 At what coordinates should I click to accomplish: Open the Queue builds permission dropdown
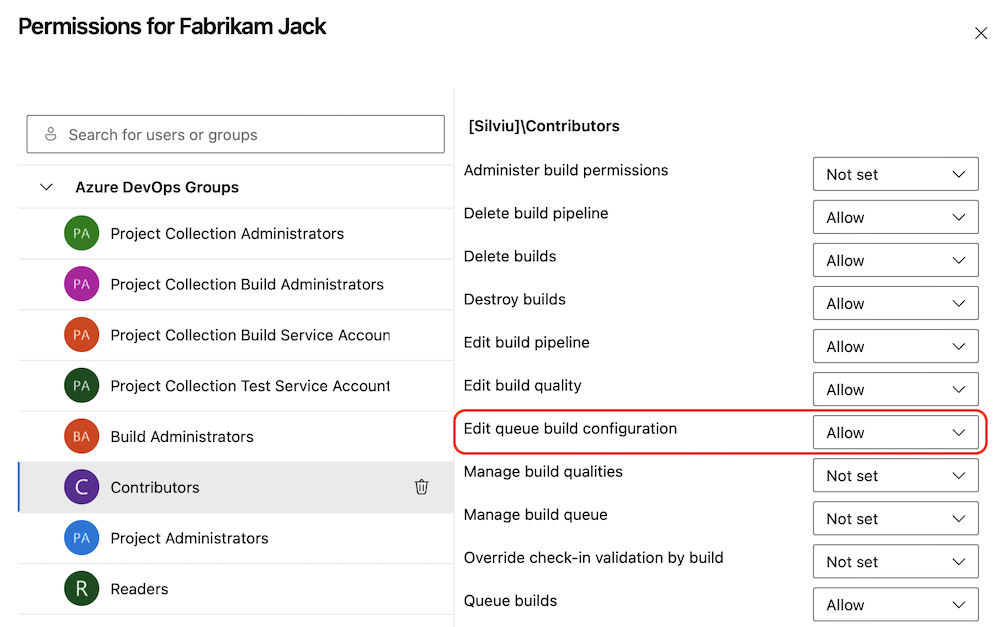[x=895, y=605]
